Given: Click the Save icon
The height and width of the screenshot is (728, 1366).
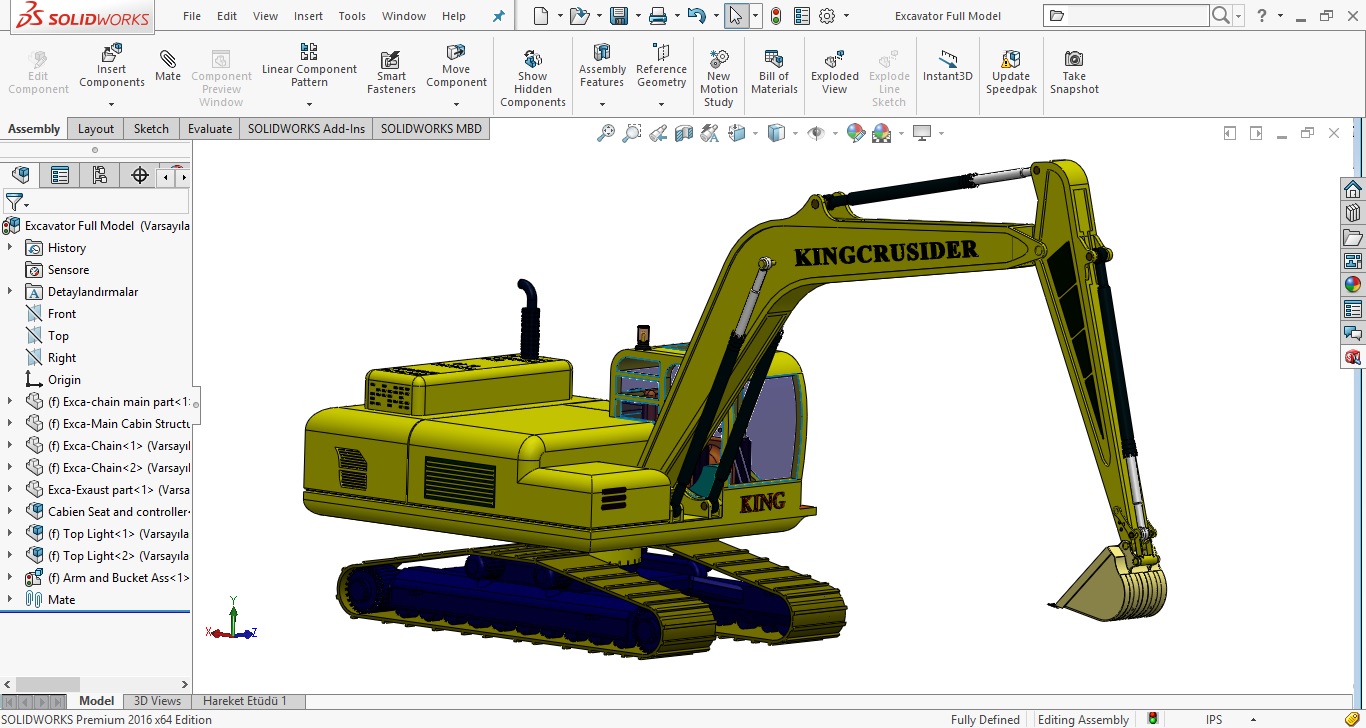Looking at the screenshot, I should click(x=619, y=16).
